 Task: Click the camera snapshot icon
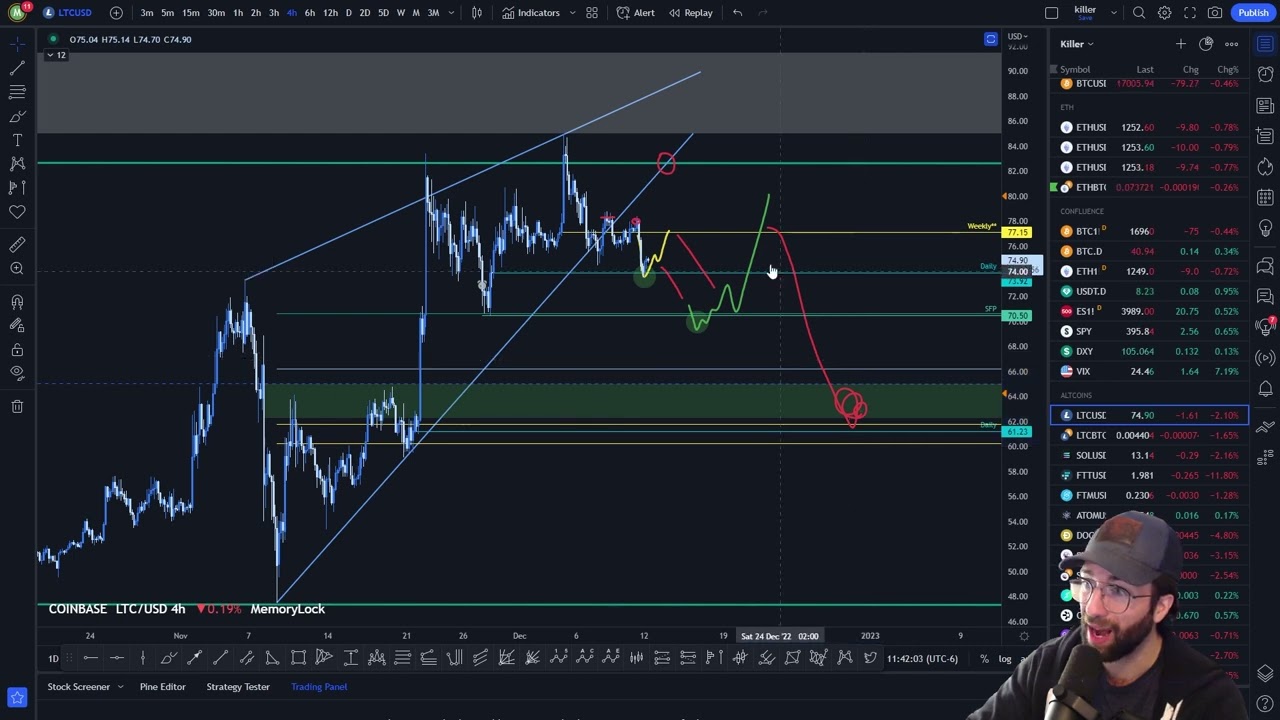coord(1215,13)
